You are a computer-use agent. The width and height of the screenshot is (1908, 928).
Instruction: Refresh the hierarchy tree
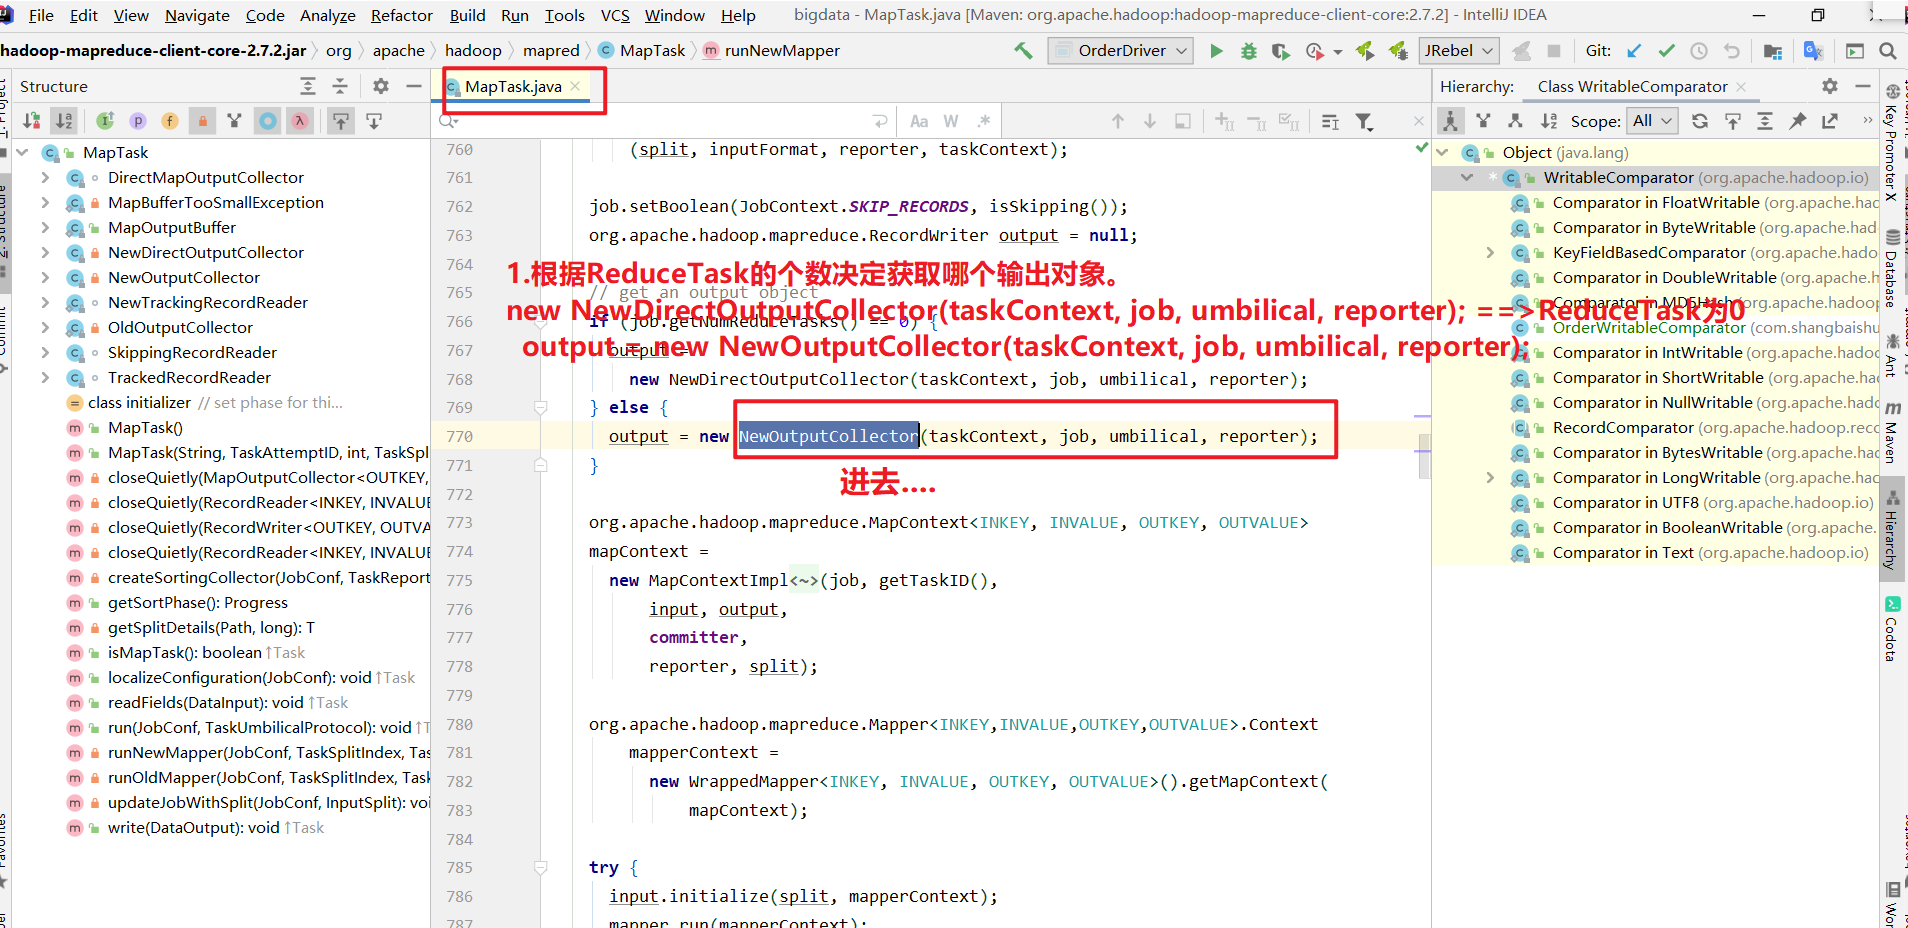(x=1700, y=121)
